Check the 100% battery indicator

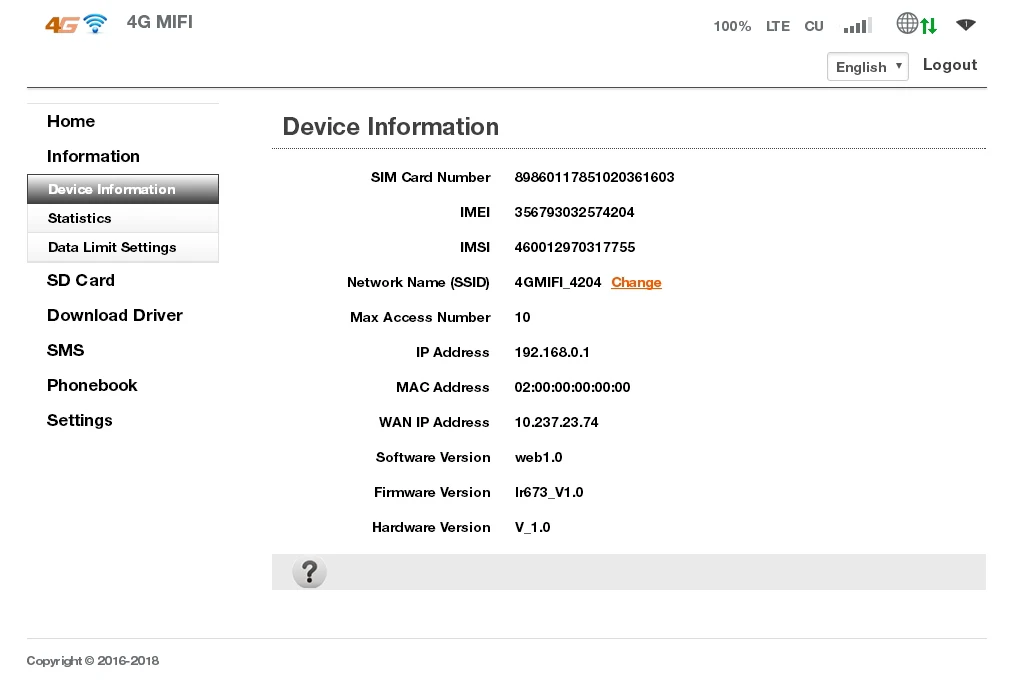[732, 26]
